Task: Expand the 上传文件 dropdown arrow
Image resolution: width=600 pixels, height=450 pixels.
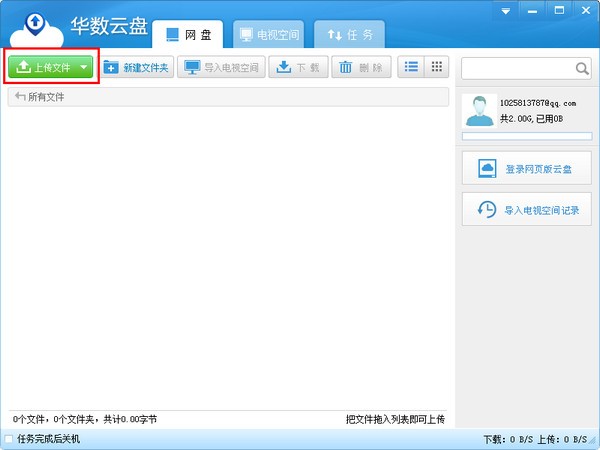Action: [84, 68]
